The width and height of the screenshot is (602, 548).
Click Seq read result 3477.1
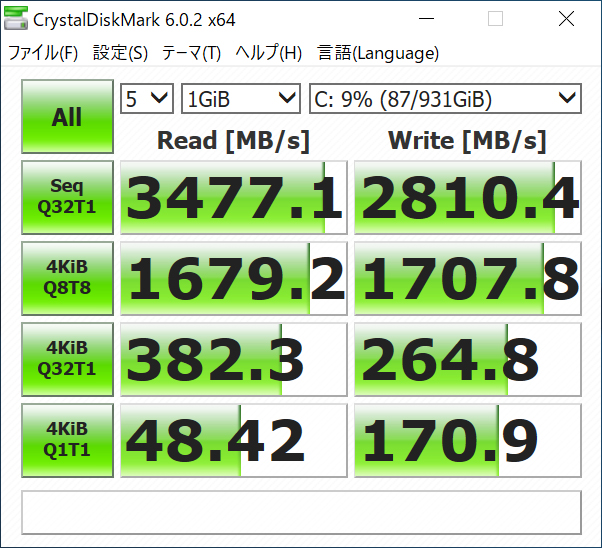pos(234,197)
